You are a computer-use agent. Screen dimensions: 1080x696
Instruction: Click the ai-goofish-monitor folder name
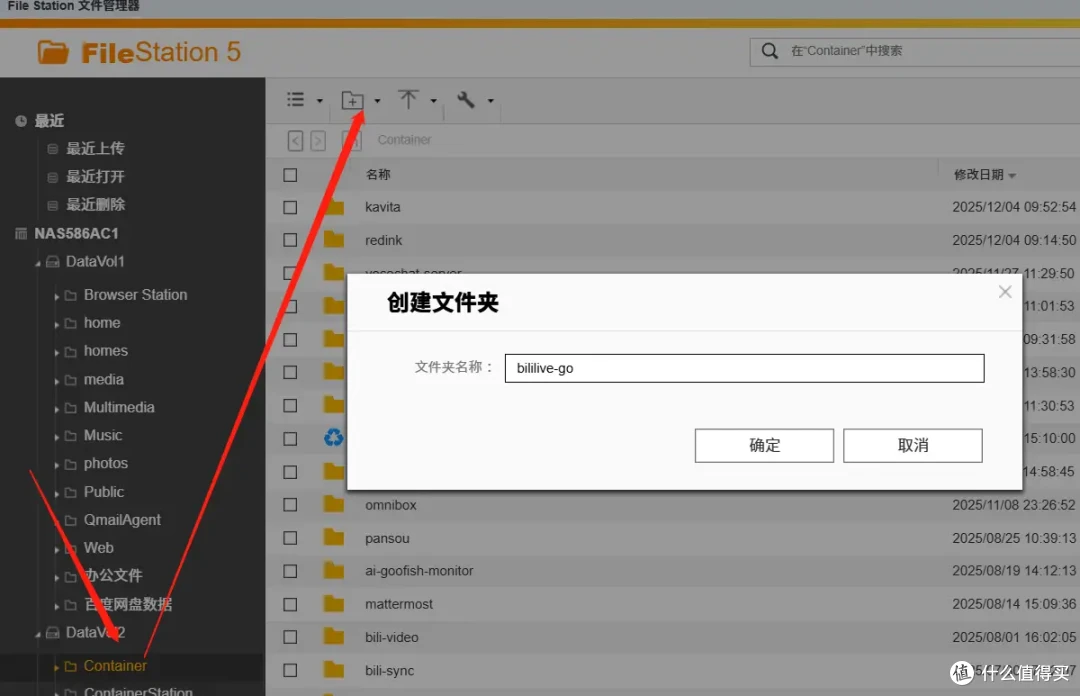[x=419, y=571]
